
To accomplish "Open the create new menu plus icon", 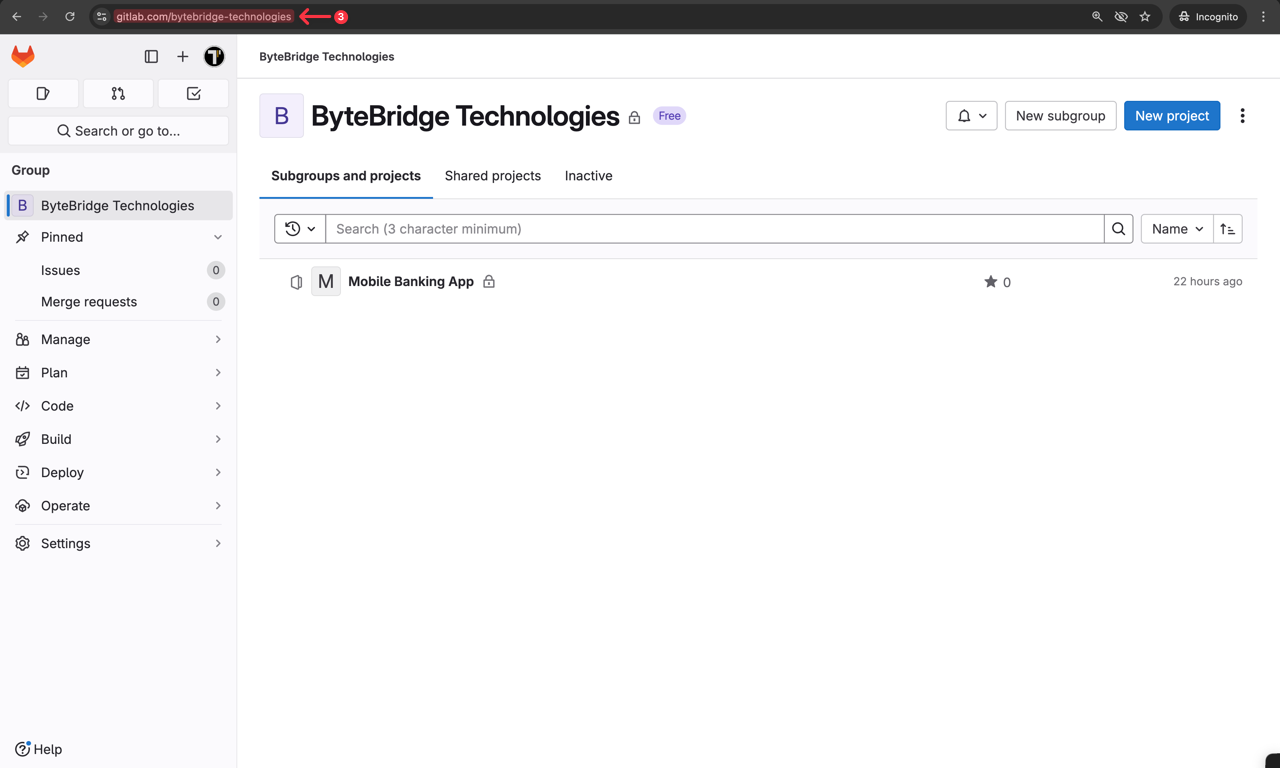I will click(182, 57).
